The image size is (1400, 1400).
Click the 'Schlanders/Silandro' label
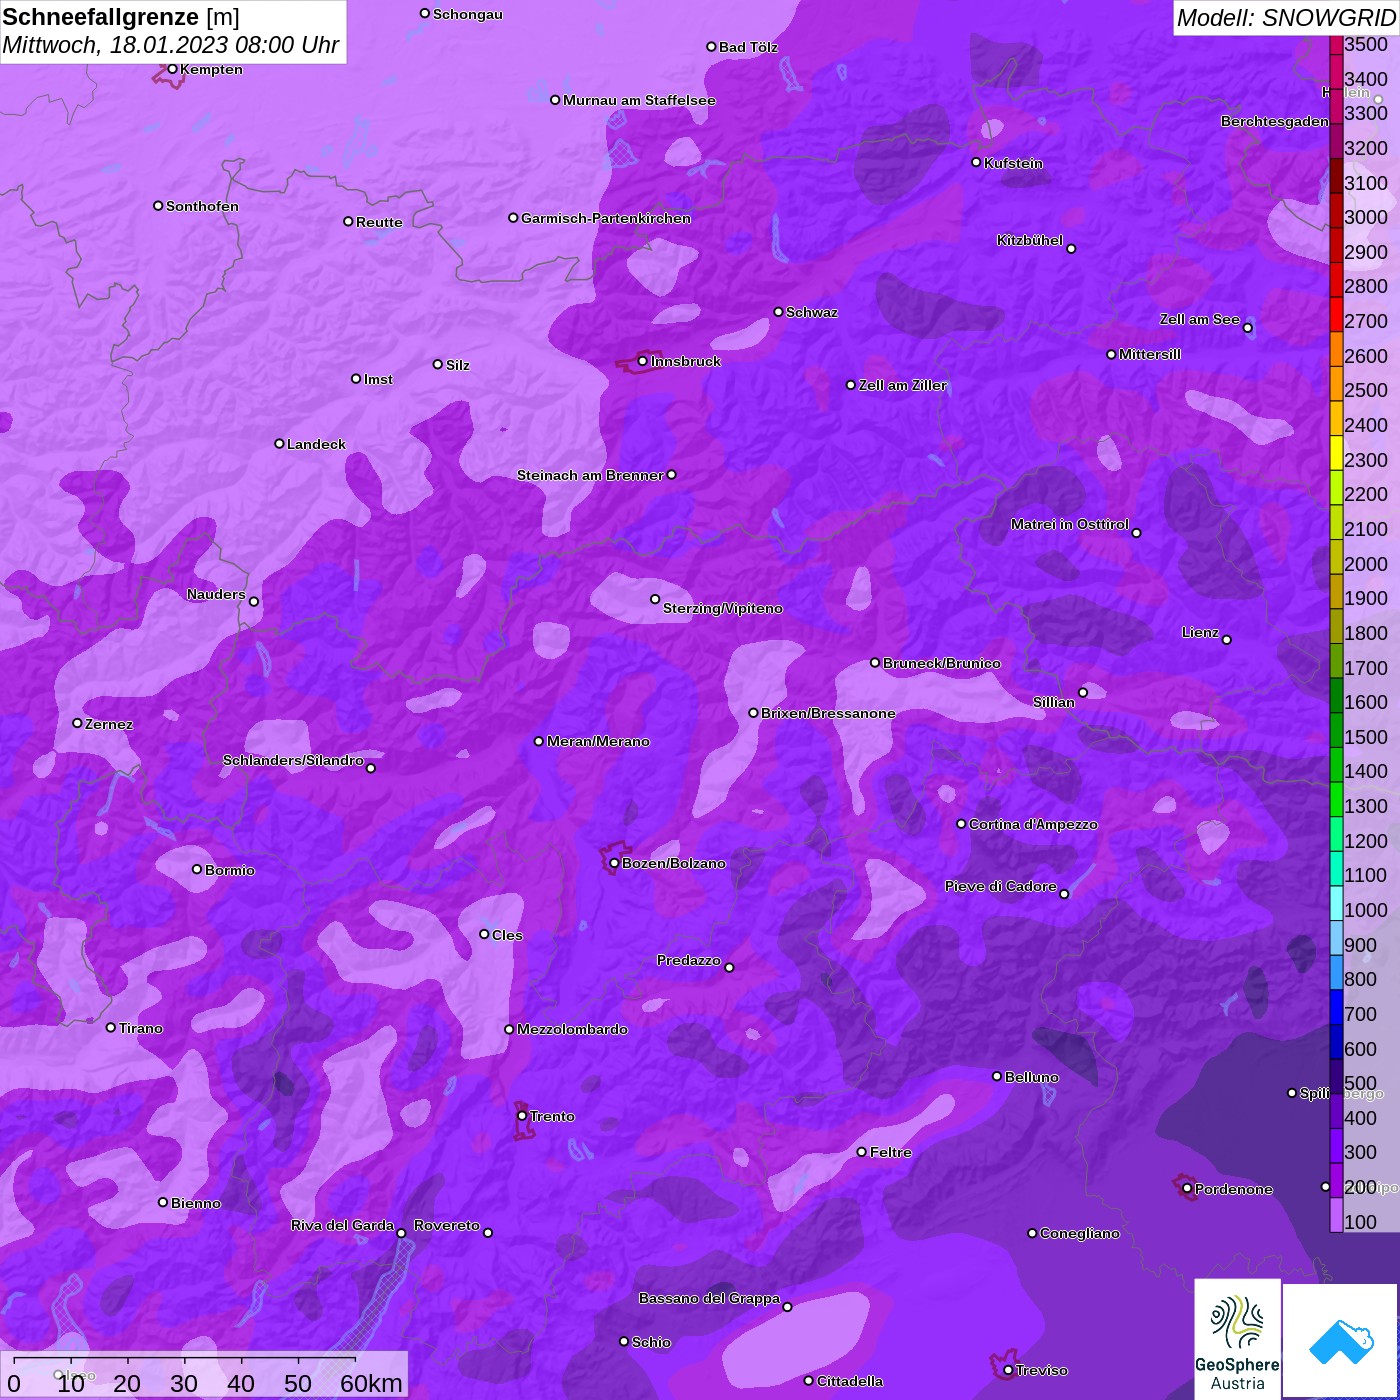(293, 760)
